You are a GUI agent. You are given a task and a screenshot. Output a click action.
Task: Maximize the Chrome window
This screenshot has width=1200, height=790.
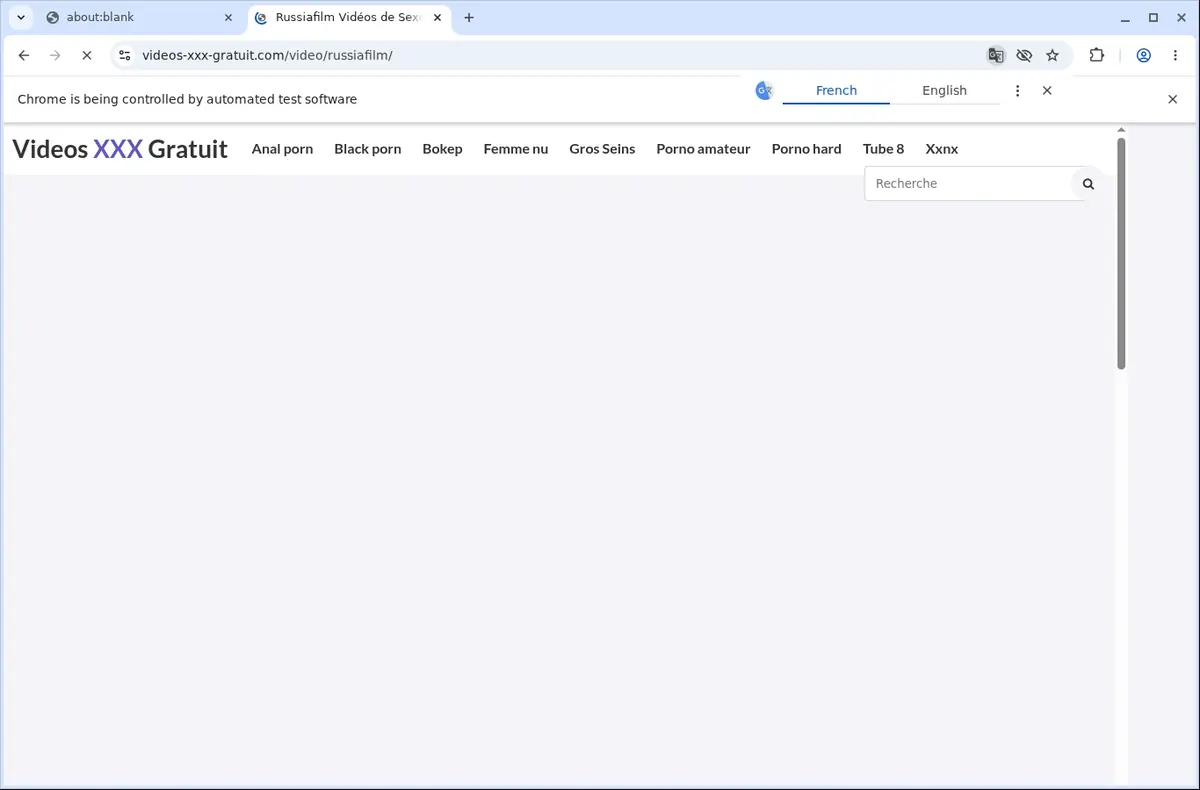(x=1153, y=17)
